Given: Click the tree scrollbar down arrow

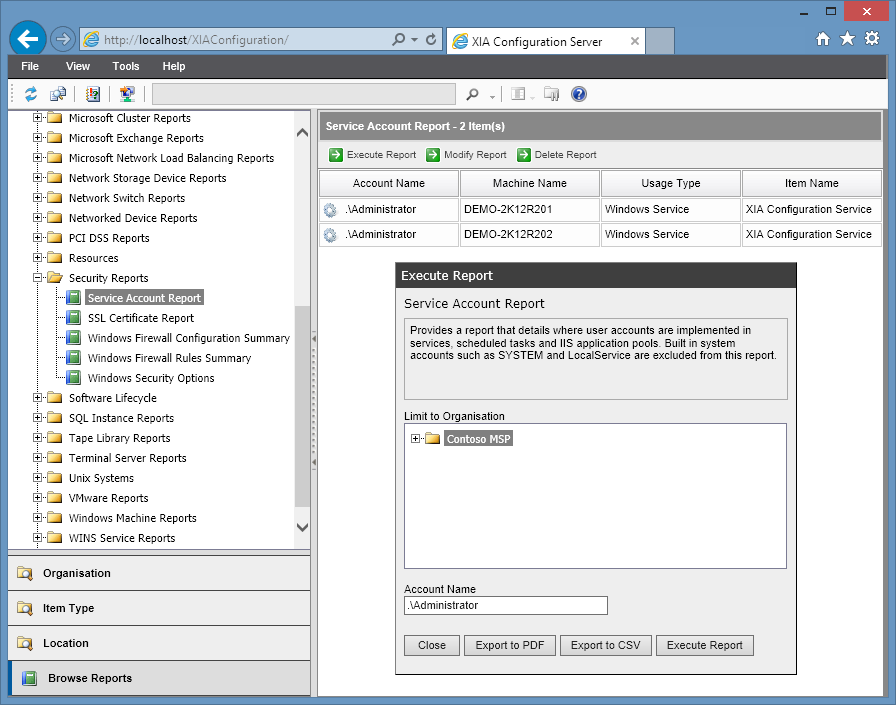Looking at the screenshot, I should 303,527.
